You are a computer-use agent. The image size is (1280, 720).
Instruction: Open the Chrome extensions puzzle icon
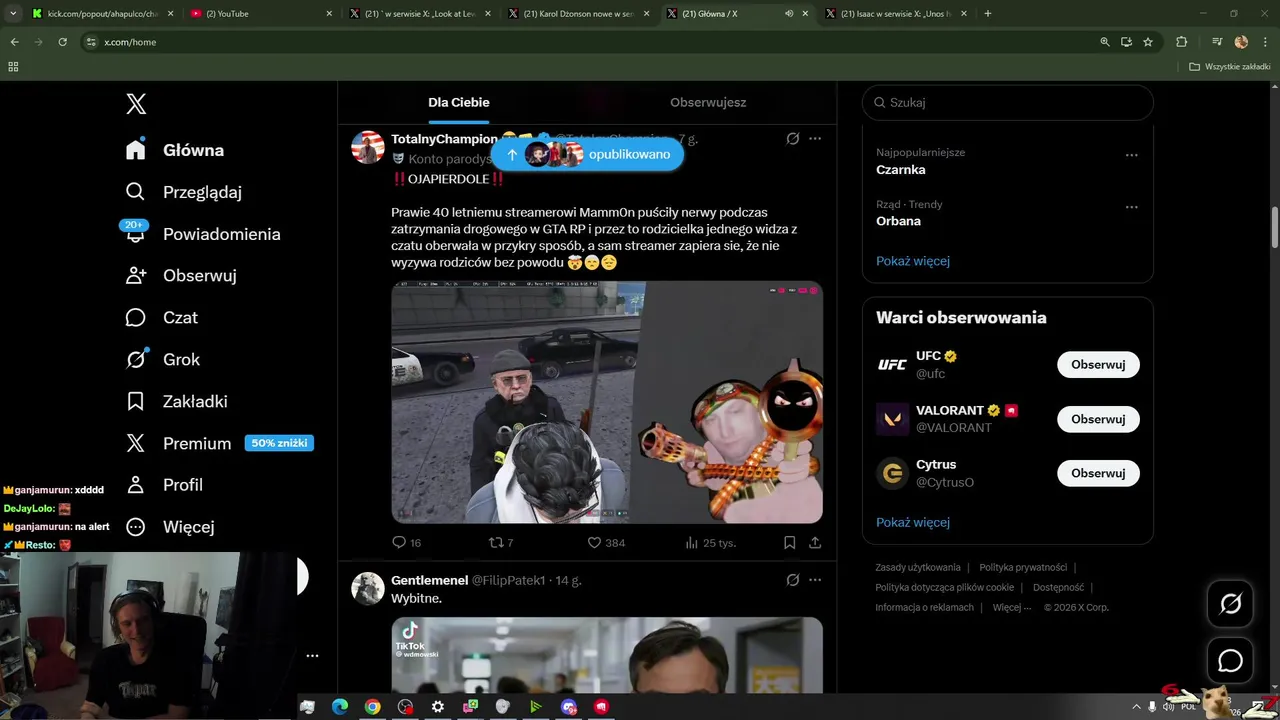(x=1181, y=42)
